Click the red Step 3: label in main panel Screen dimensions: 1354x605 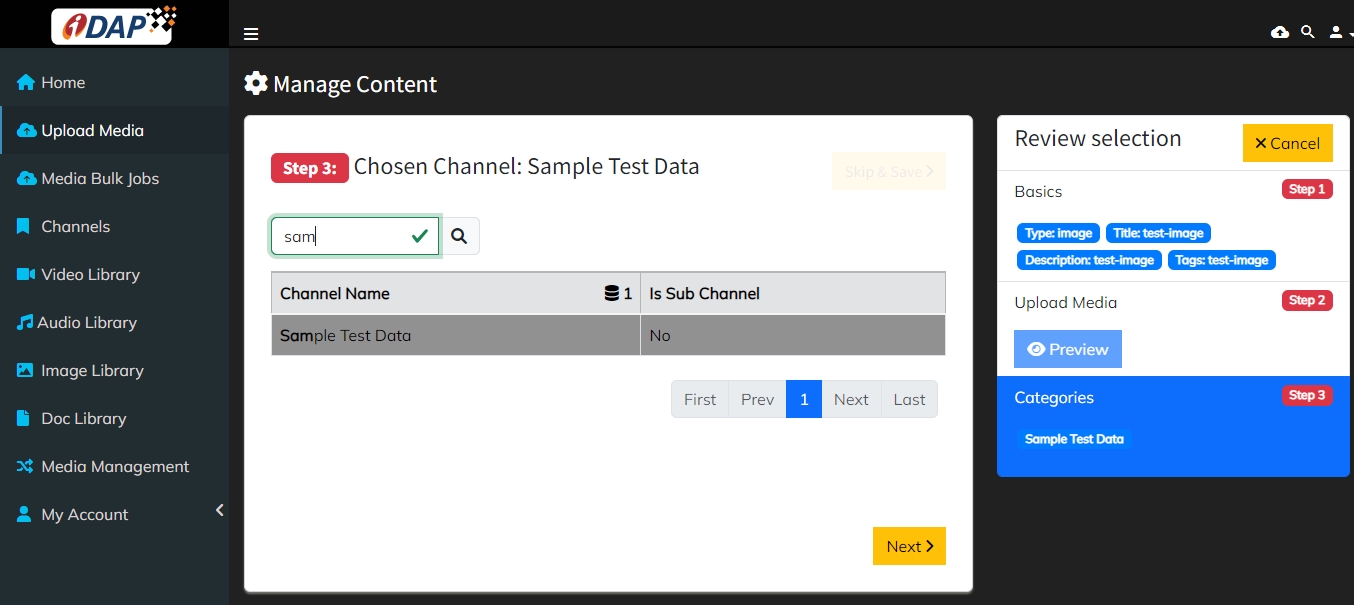coord(310,168)
